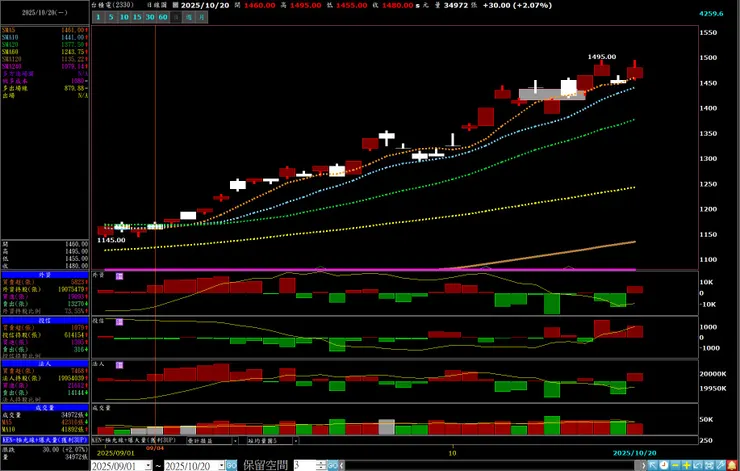Click the 2025/10/20 label on time axis
Screen dimensions: 740x471
coord(635,453)
